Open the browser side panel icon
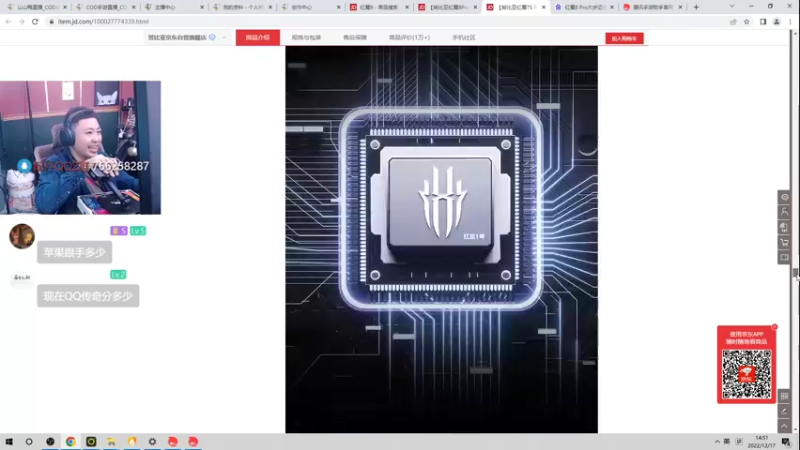The height and width of the screenshot is (450, 800). (x=763, y=21)
